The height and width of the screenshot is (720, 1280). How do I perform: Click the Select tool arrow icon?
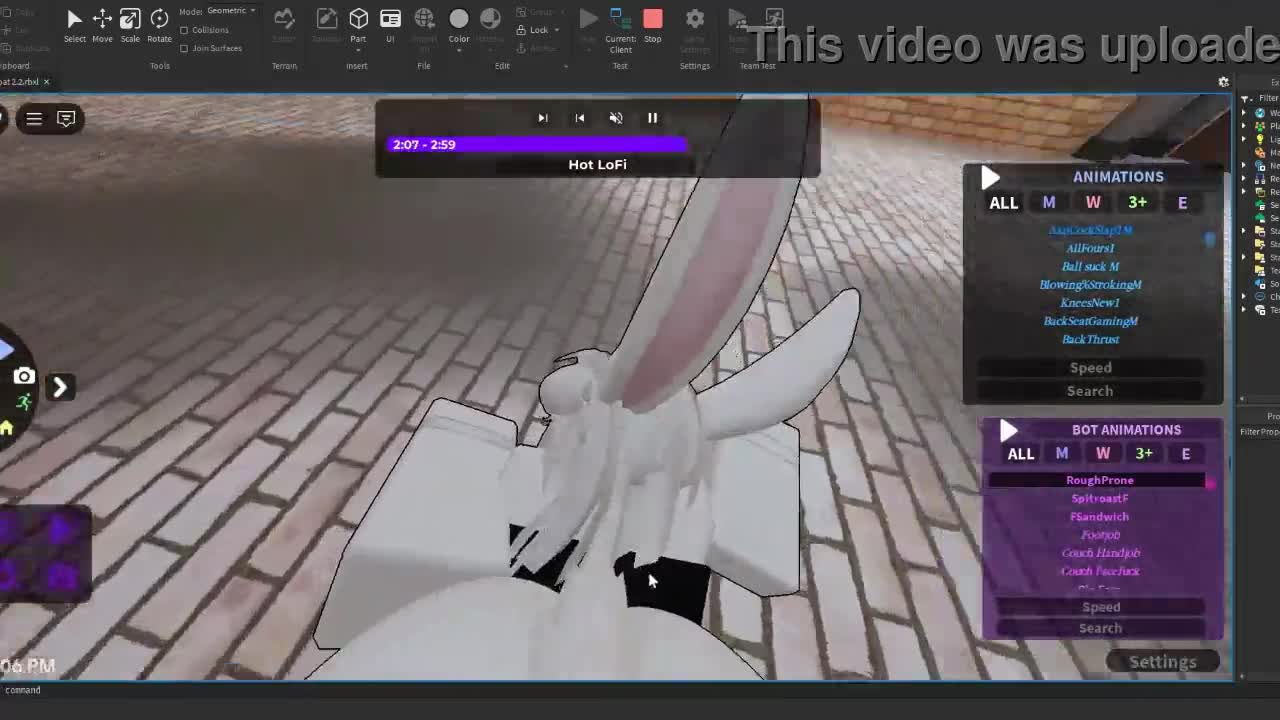point(74,20)
